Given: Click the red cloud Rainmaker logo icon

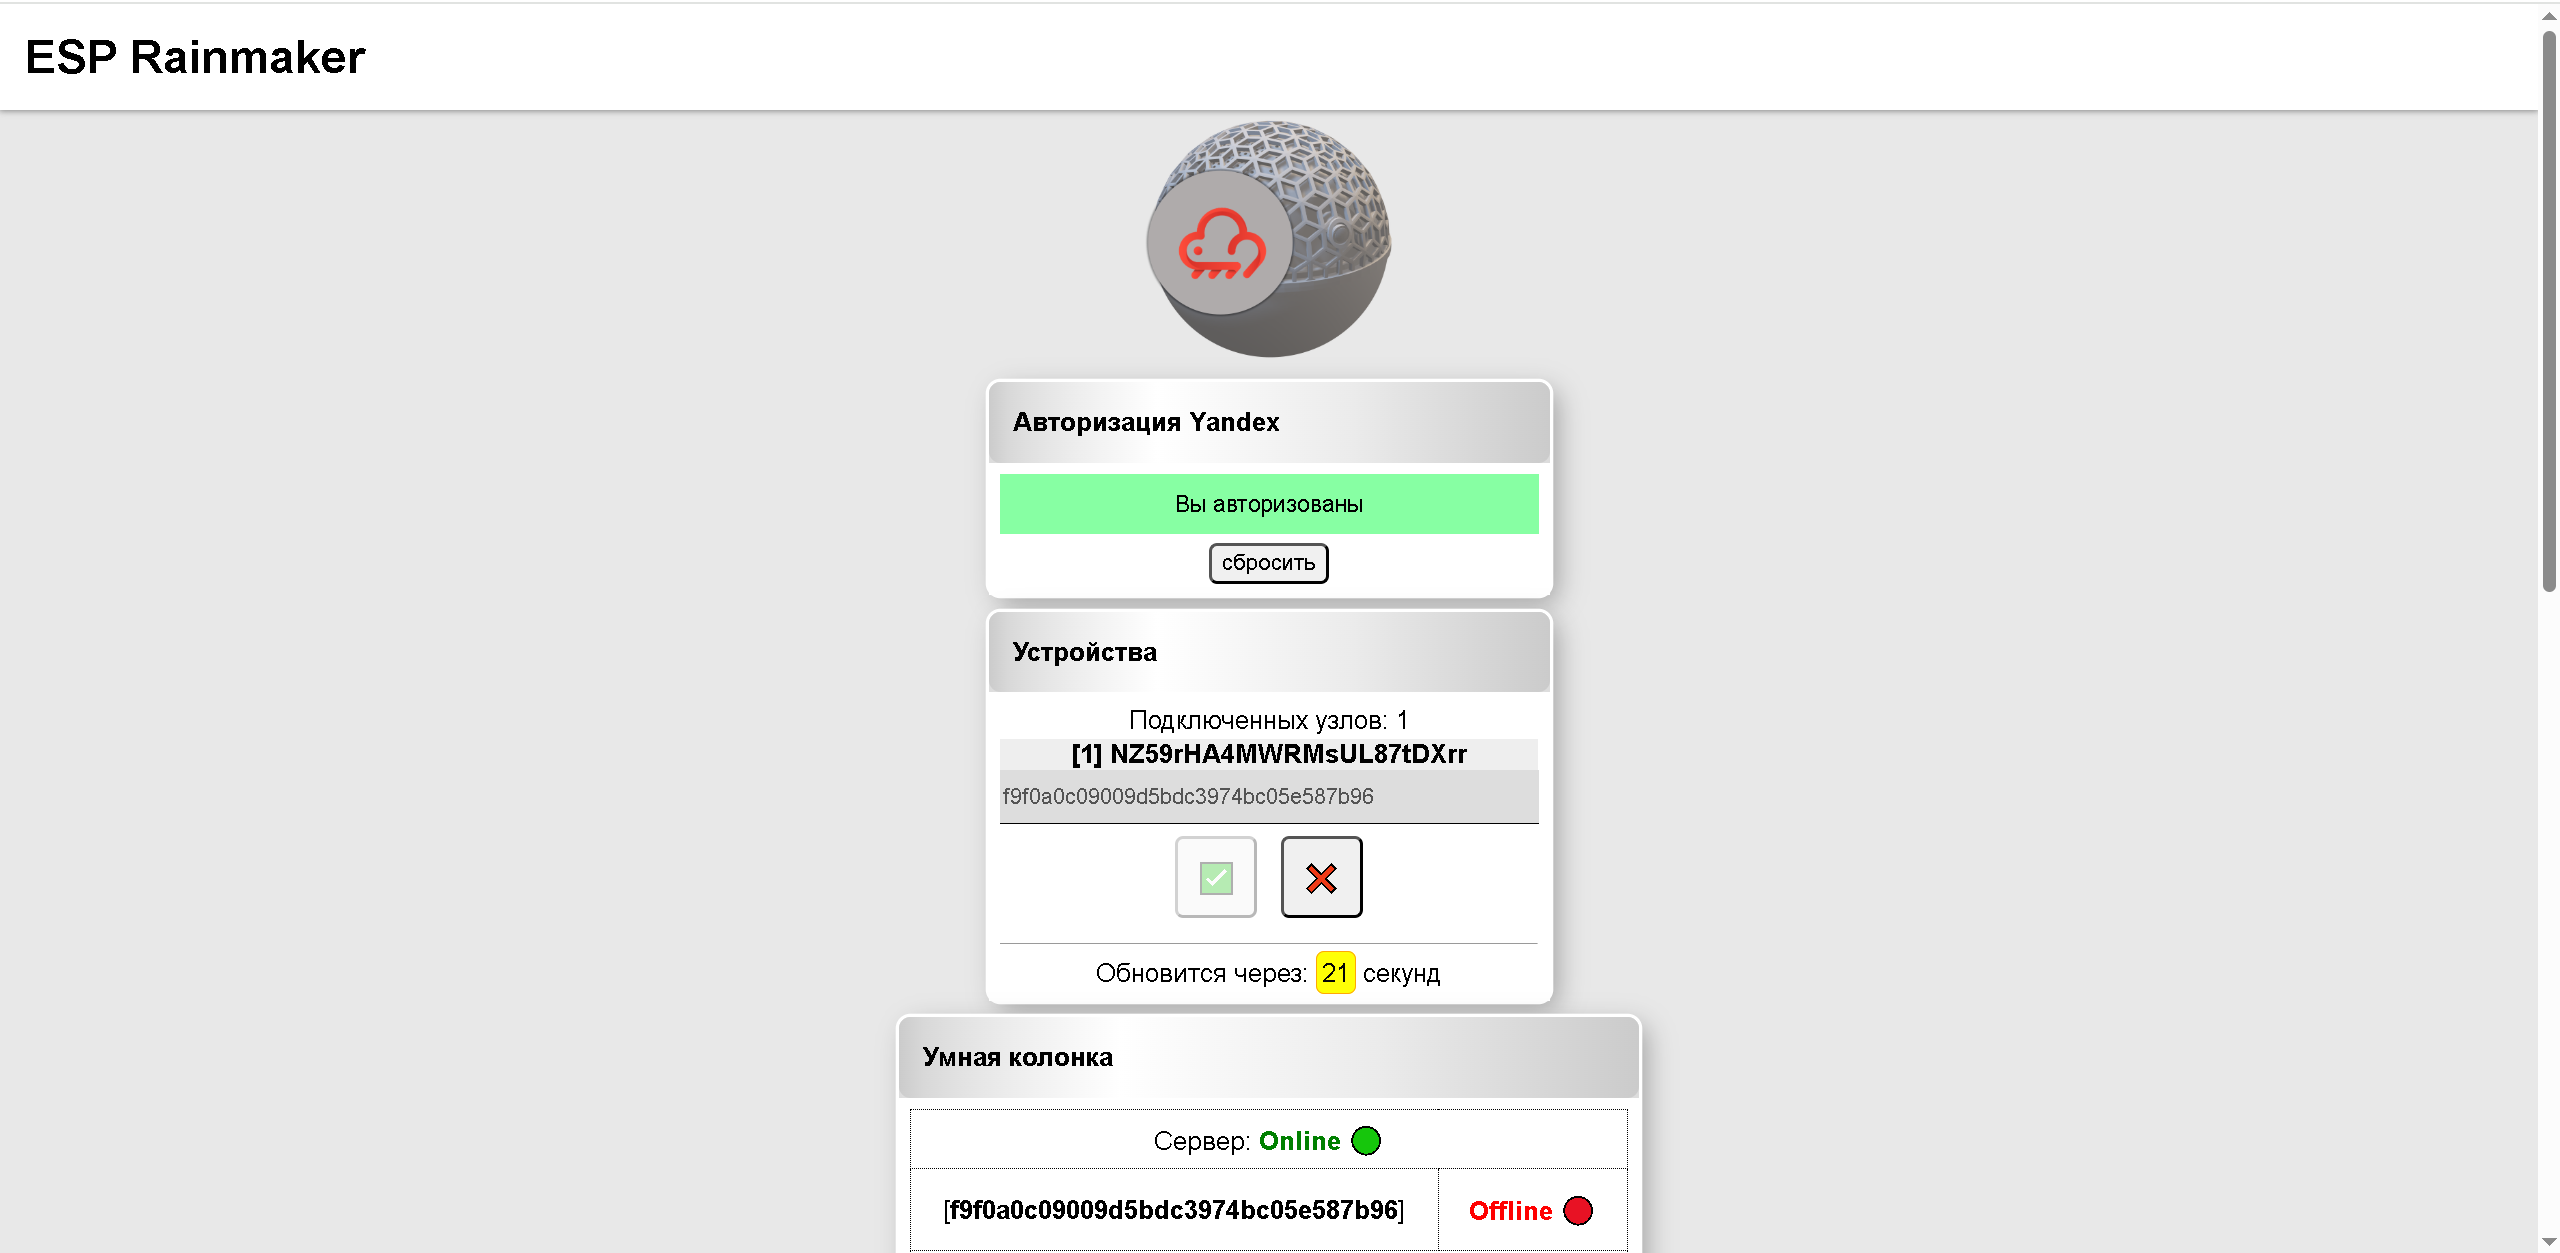Looking at the screenshot, I should point(1221,243).
